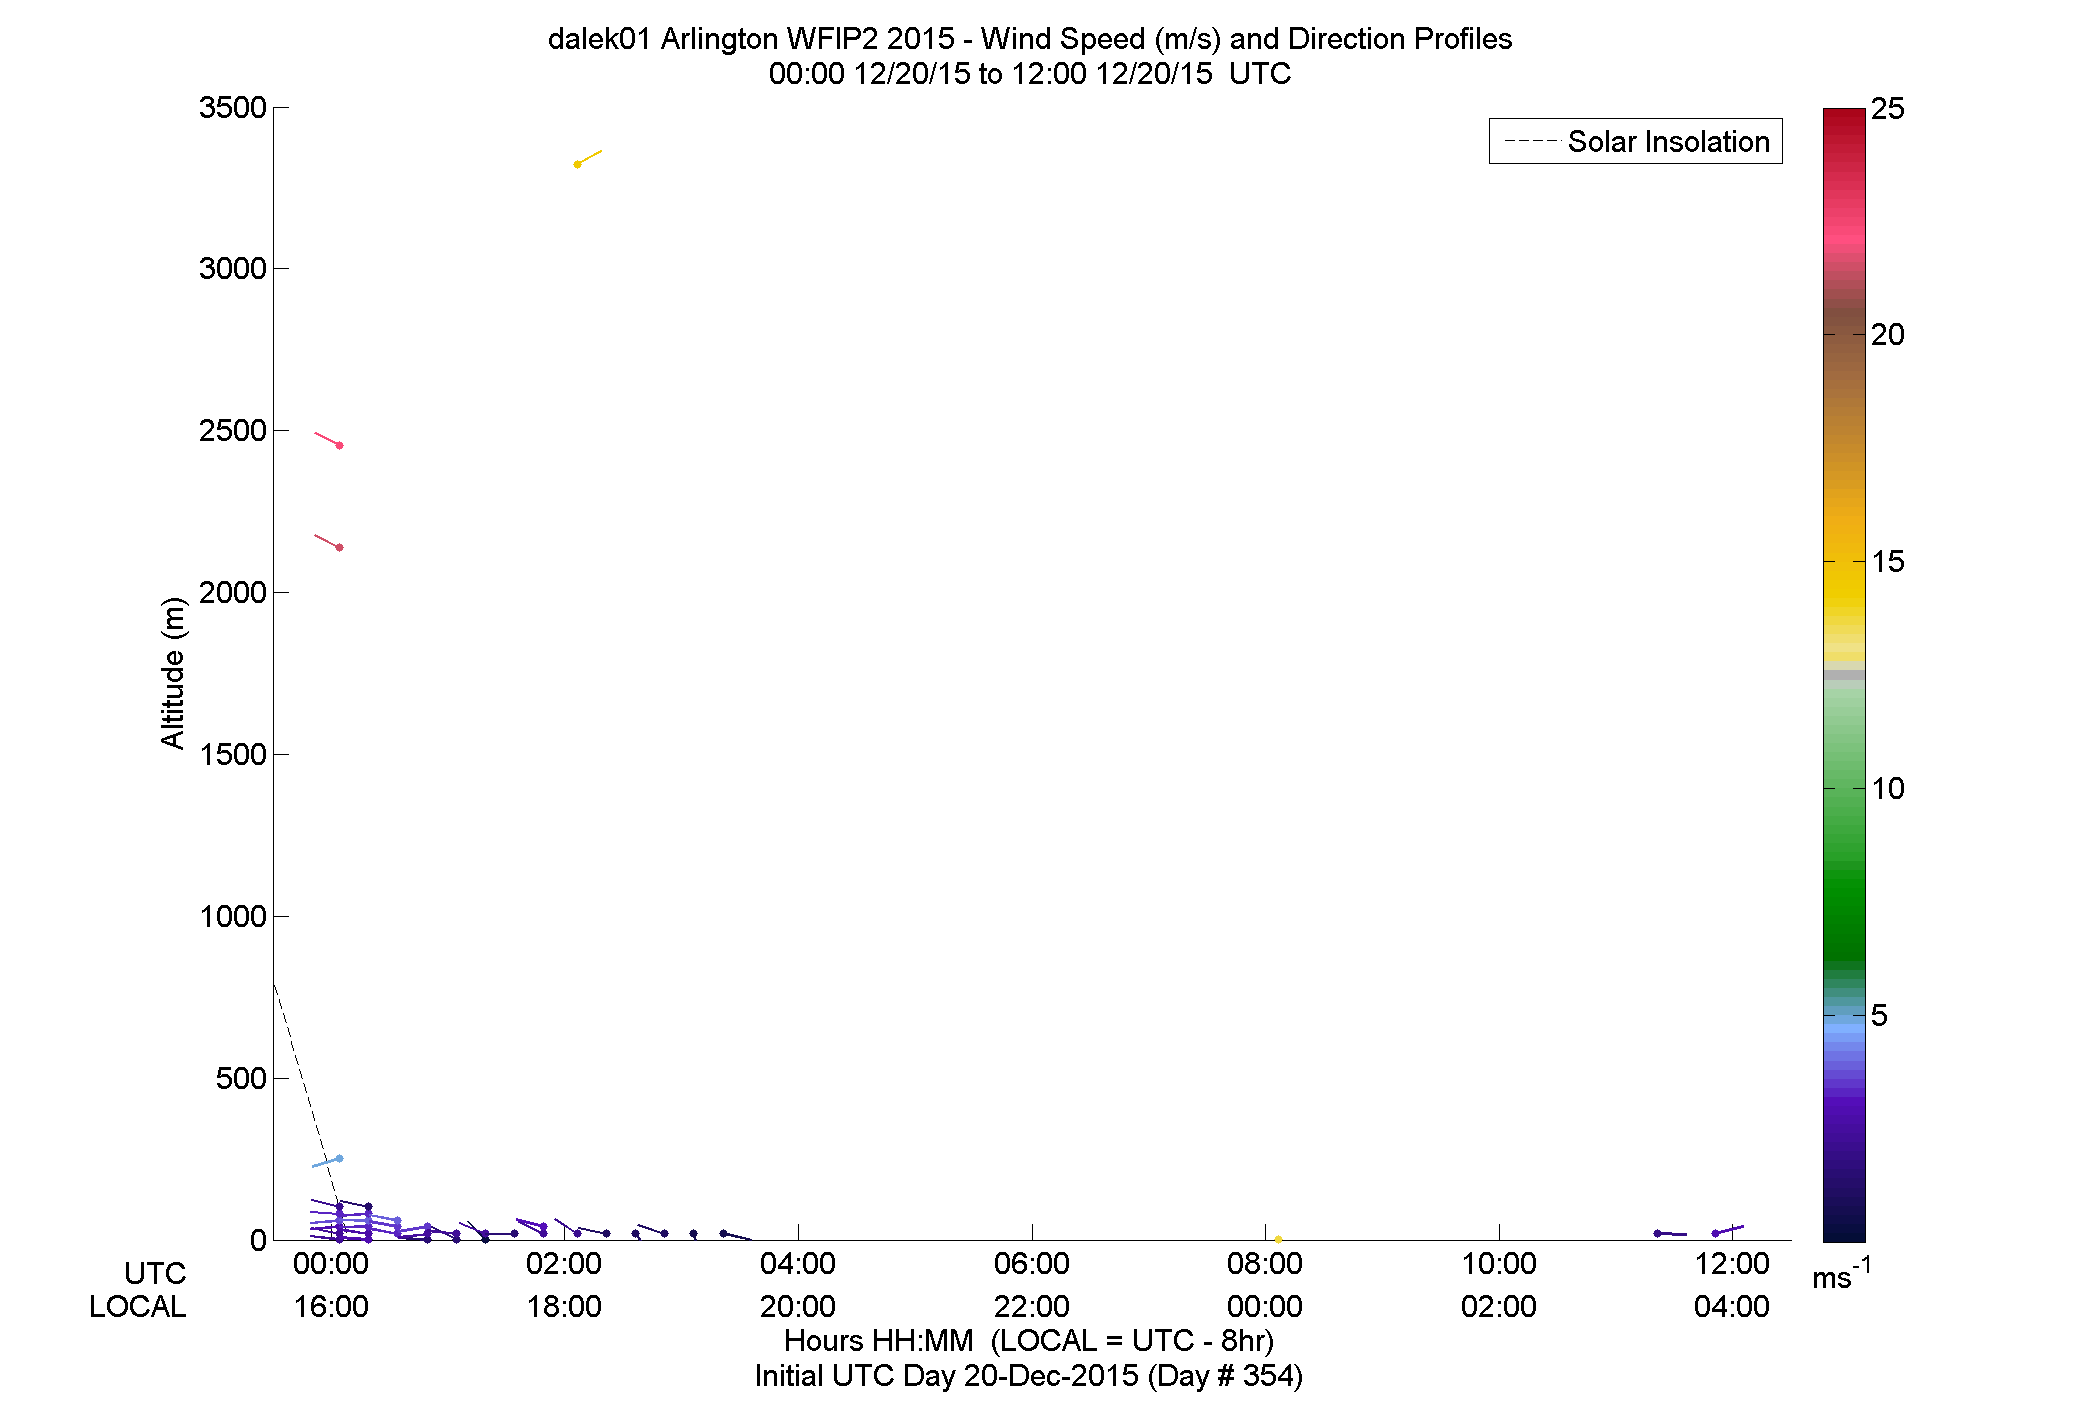Click the Solar Insolation legend entry
This screenshot has width=2099, height=1425.
tap(1636, 142)
